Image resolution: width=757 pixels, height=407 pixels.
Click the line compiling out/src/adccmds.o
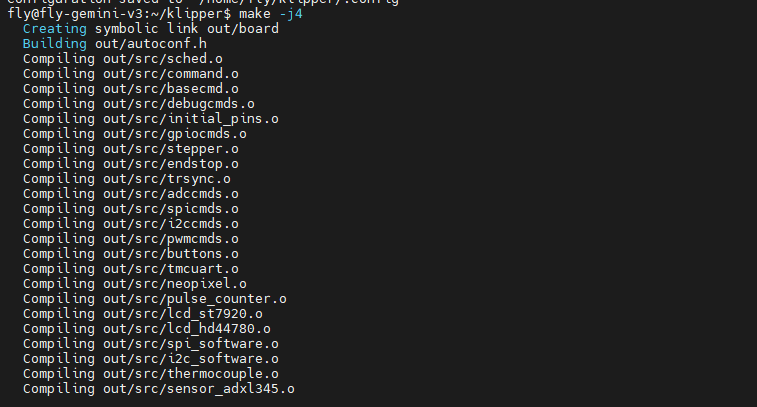(130, 194)
